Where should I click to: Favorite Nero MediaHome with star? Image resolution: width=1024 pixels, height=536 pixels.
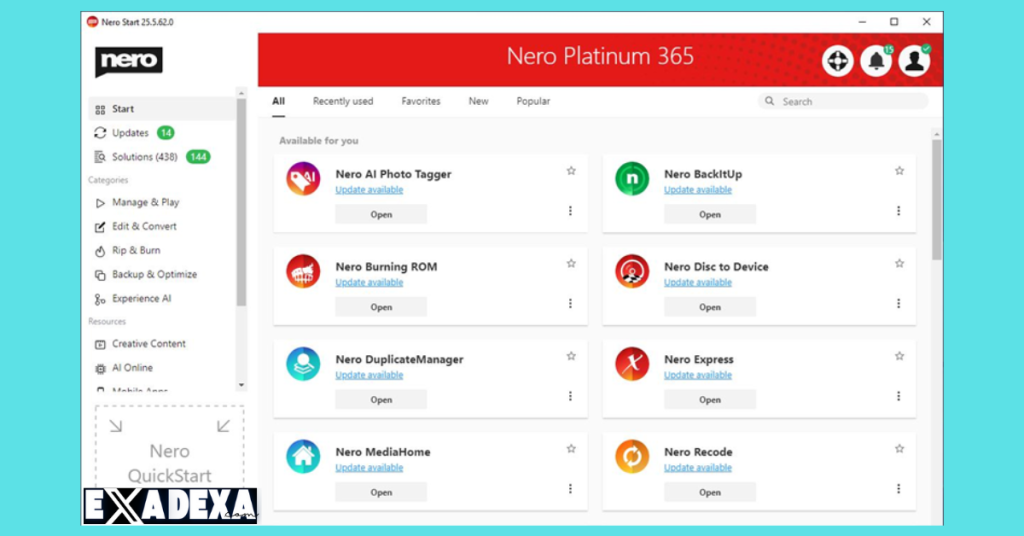click(x=571, y=449)
